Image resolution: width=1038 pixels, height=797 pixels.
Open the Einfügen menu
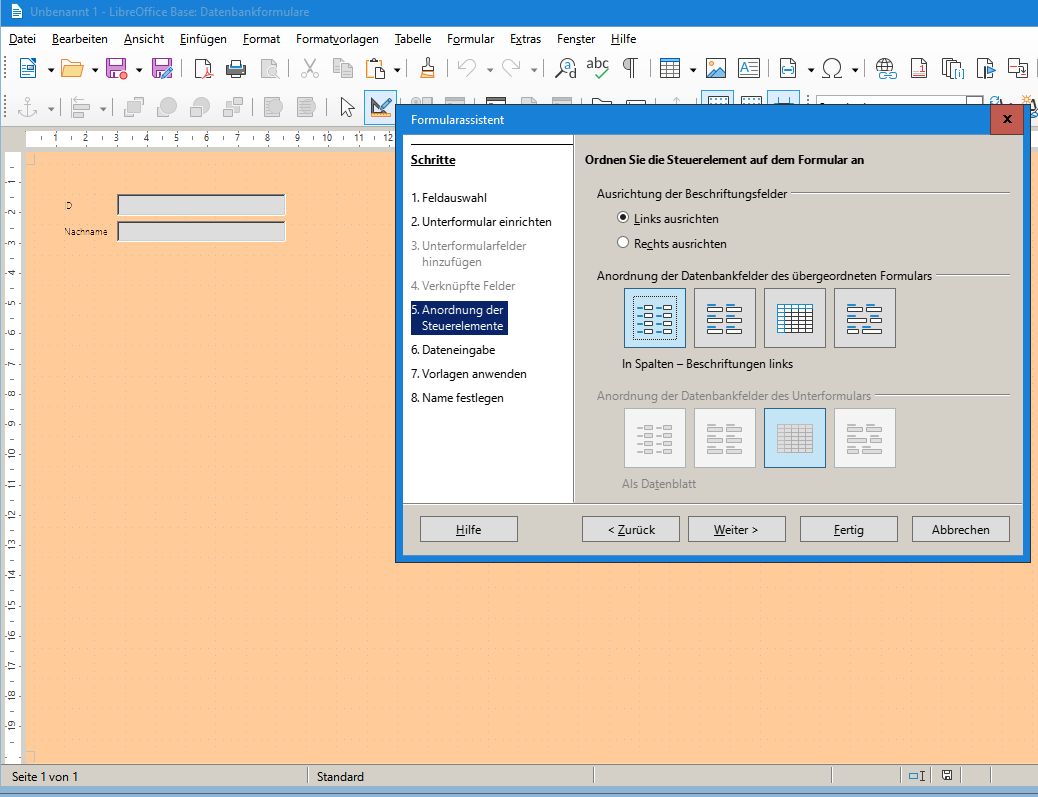tap(203, 39)
